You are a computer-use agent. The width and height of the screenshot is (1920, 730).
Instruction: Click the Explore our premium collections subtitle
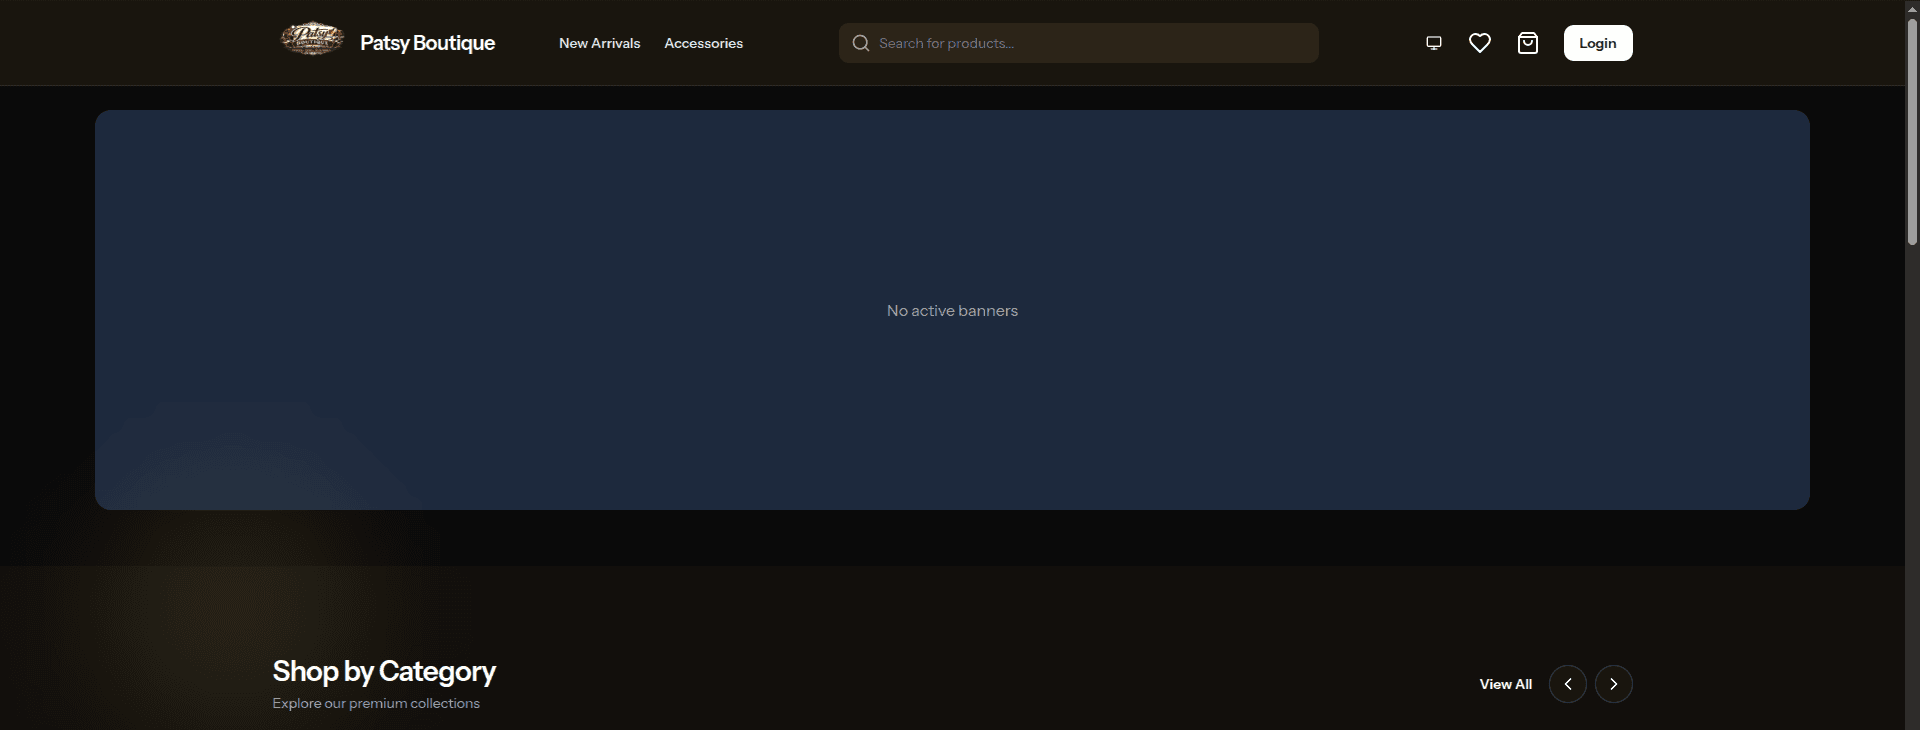376,703
